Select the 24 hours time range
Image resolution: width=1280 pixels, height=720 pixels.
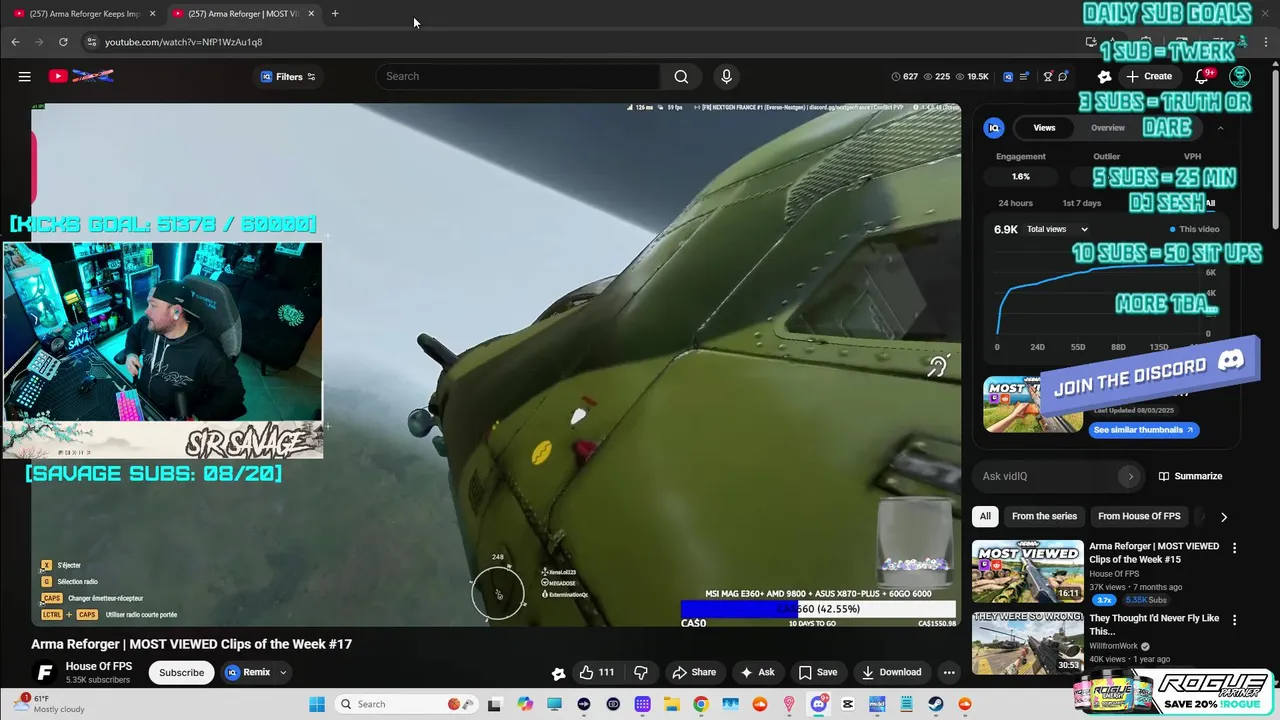point(1015,203)
